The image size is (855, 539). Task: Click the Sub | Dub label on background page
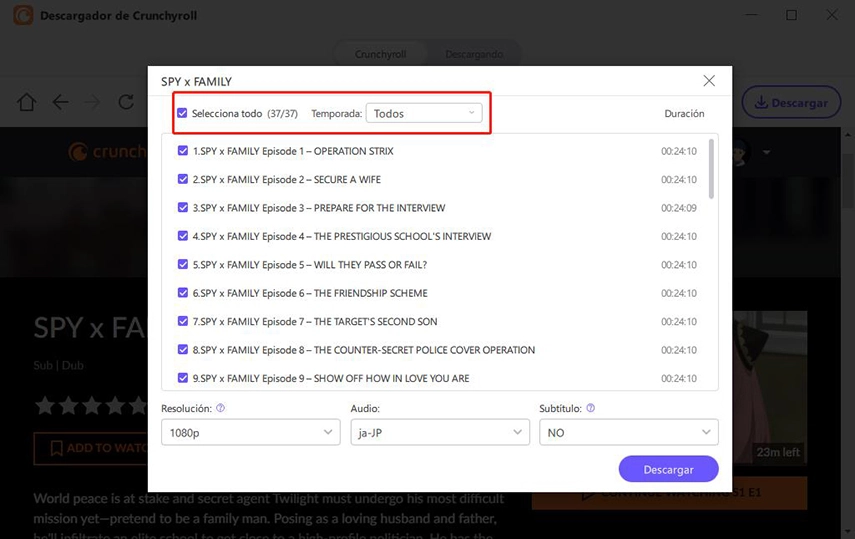pos(58,365)
